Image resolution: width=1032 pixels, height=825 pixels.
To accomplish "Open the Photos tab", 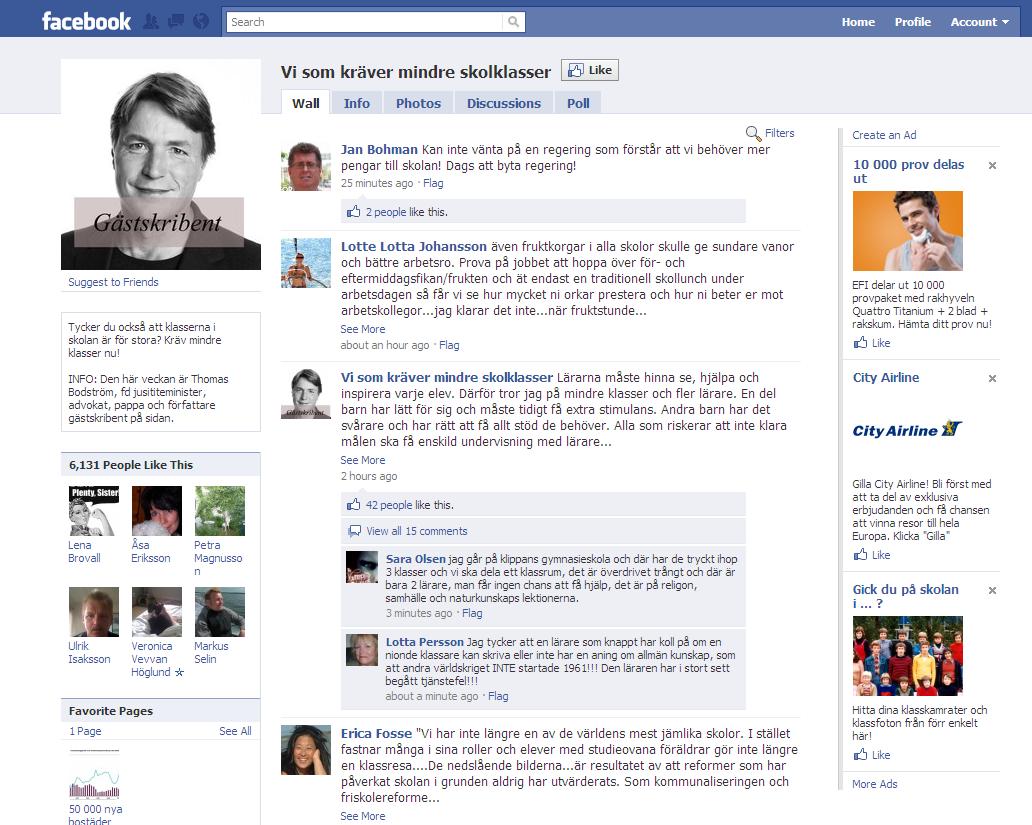I will pos(418,103).
